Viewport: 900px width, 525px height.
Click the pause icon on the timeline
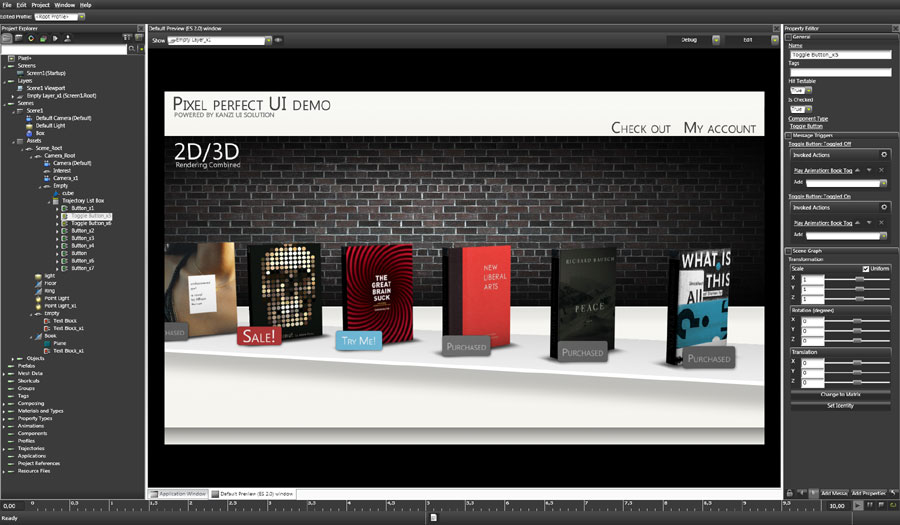870,505
